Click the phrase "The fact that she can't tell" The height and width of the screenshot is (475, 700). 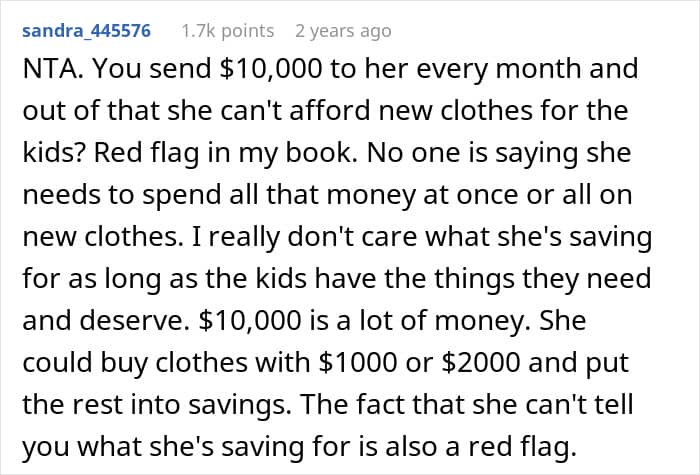tap(467, 404)
